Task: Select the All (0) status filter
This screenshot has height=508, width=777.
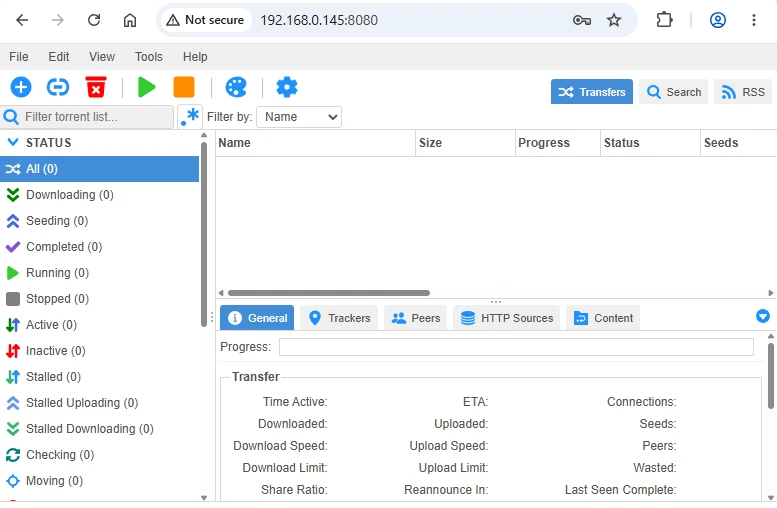Action: coord(99,169)
